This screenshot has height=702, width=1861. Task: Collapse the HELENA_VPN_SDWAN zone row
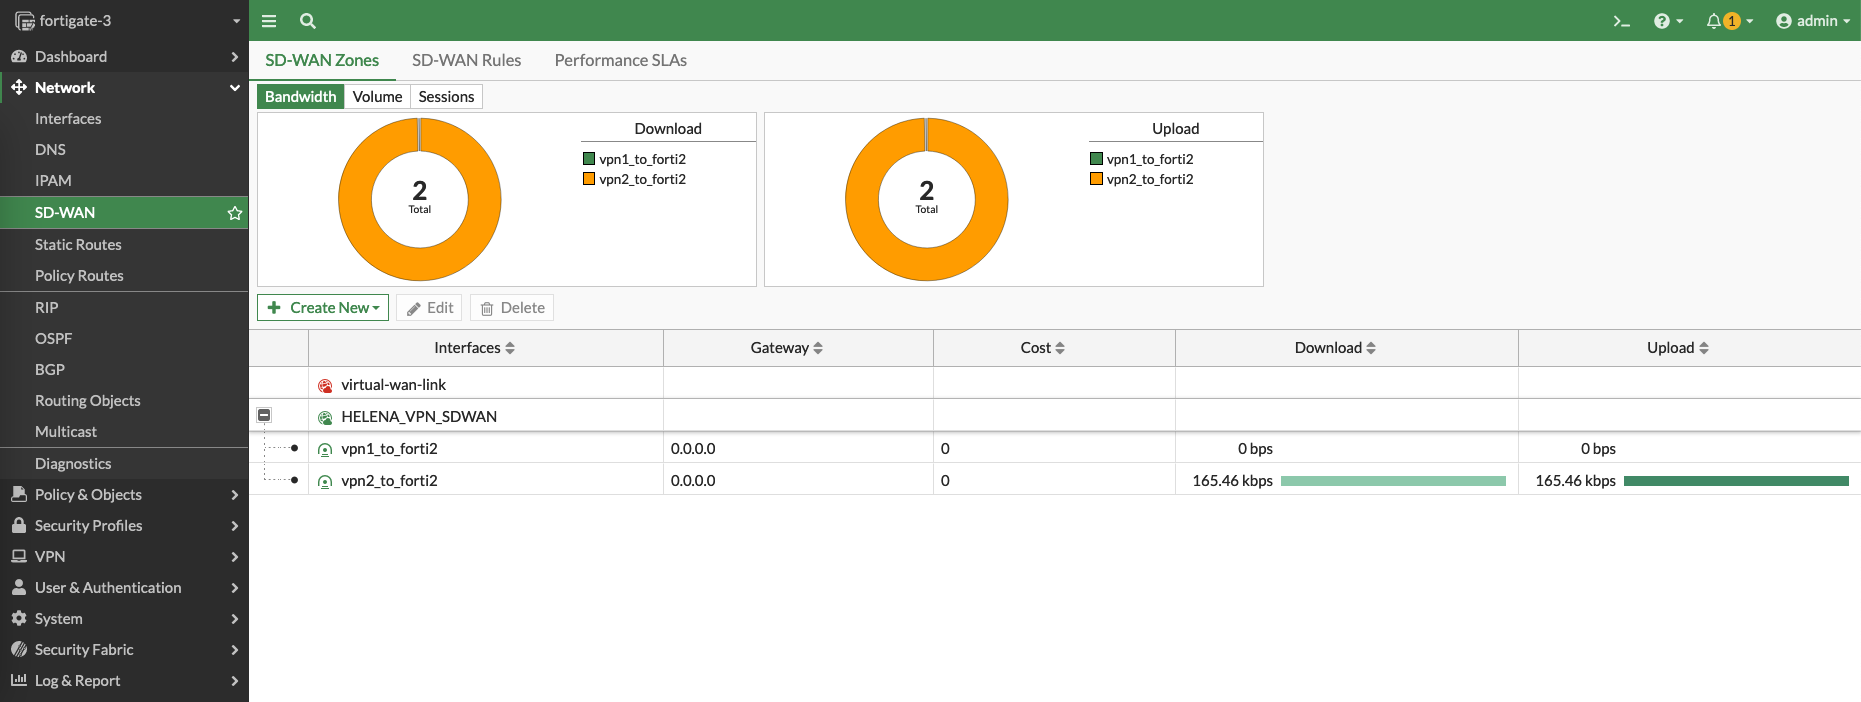[x=264, y=415]
